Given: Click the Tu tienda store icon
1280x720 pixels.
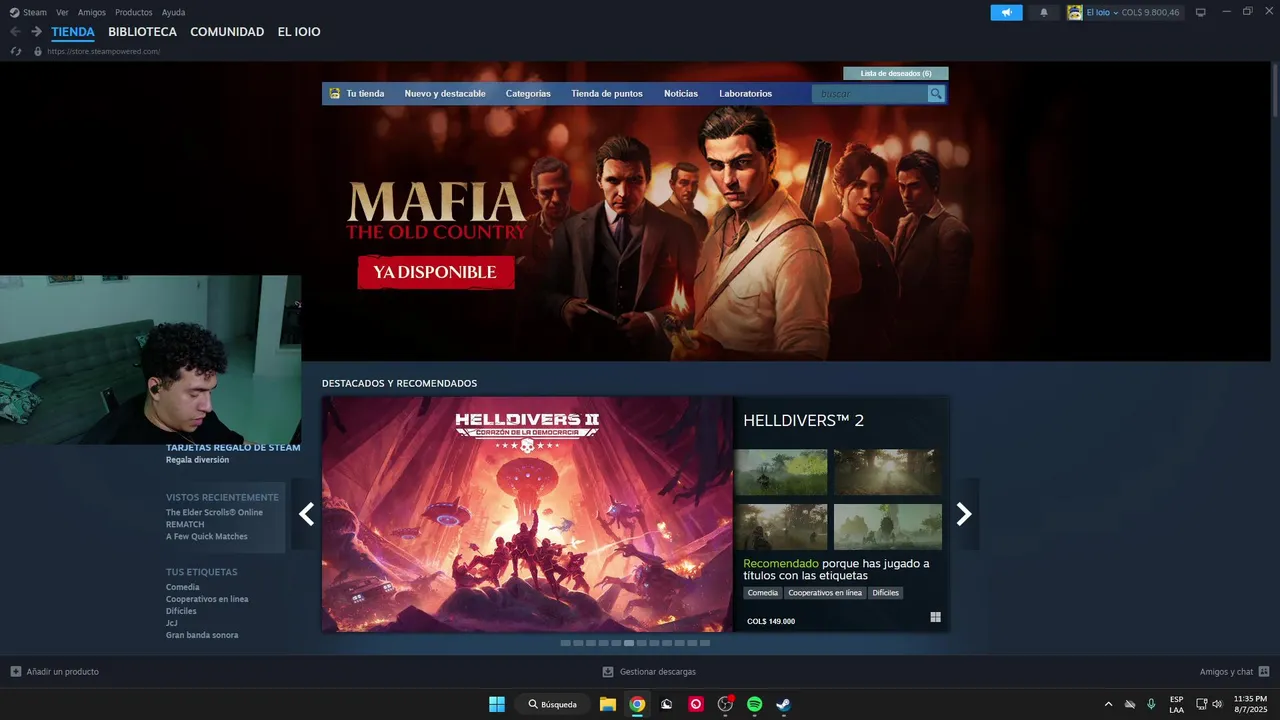Looking at the screenshot, I should click(x=335, y=93).
